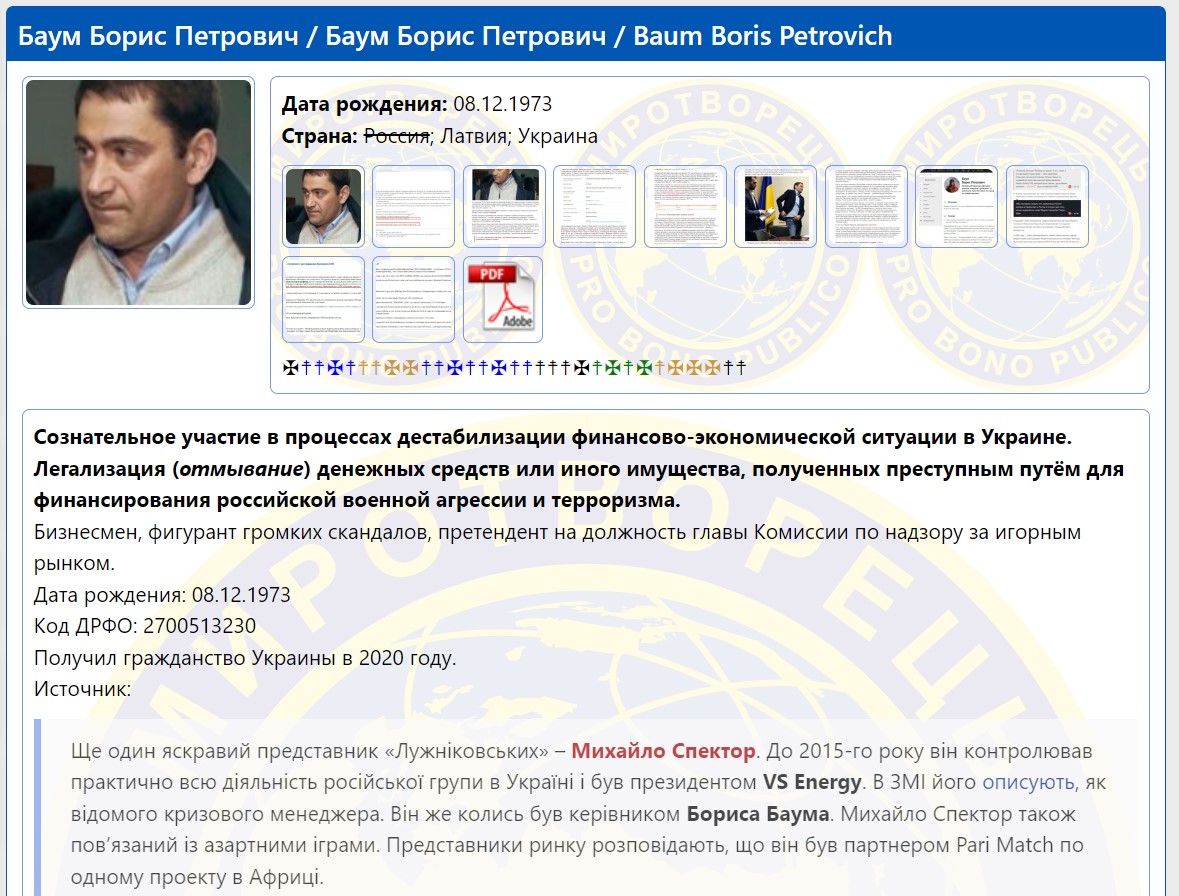Image resolution: width=1179 pixels, height=896 pixels.
Task: Follow the 'Михайло Спектор' link
Action: (663, 750)
